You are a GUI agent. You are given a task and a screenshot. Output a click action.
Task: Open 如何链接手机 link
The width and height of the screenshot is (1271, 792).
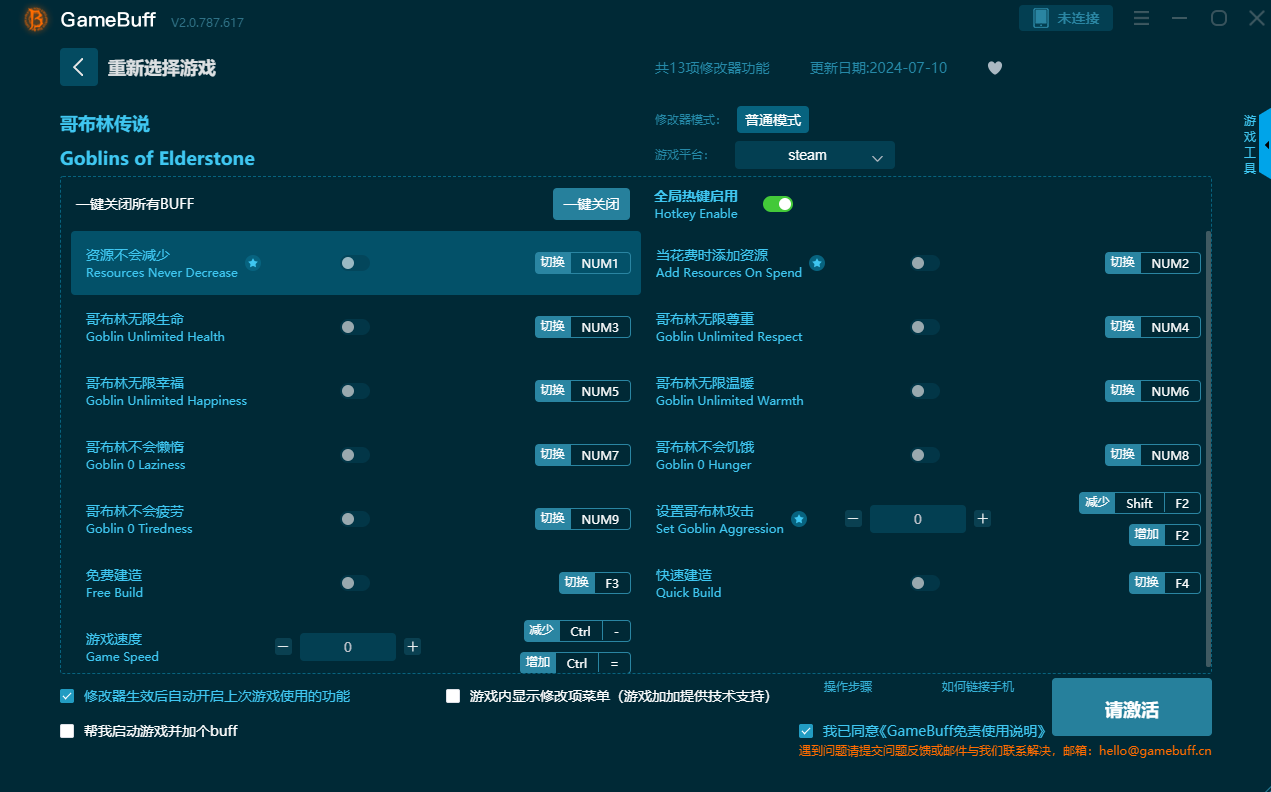(x=977, y=687)
